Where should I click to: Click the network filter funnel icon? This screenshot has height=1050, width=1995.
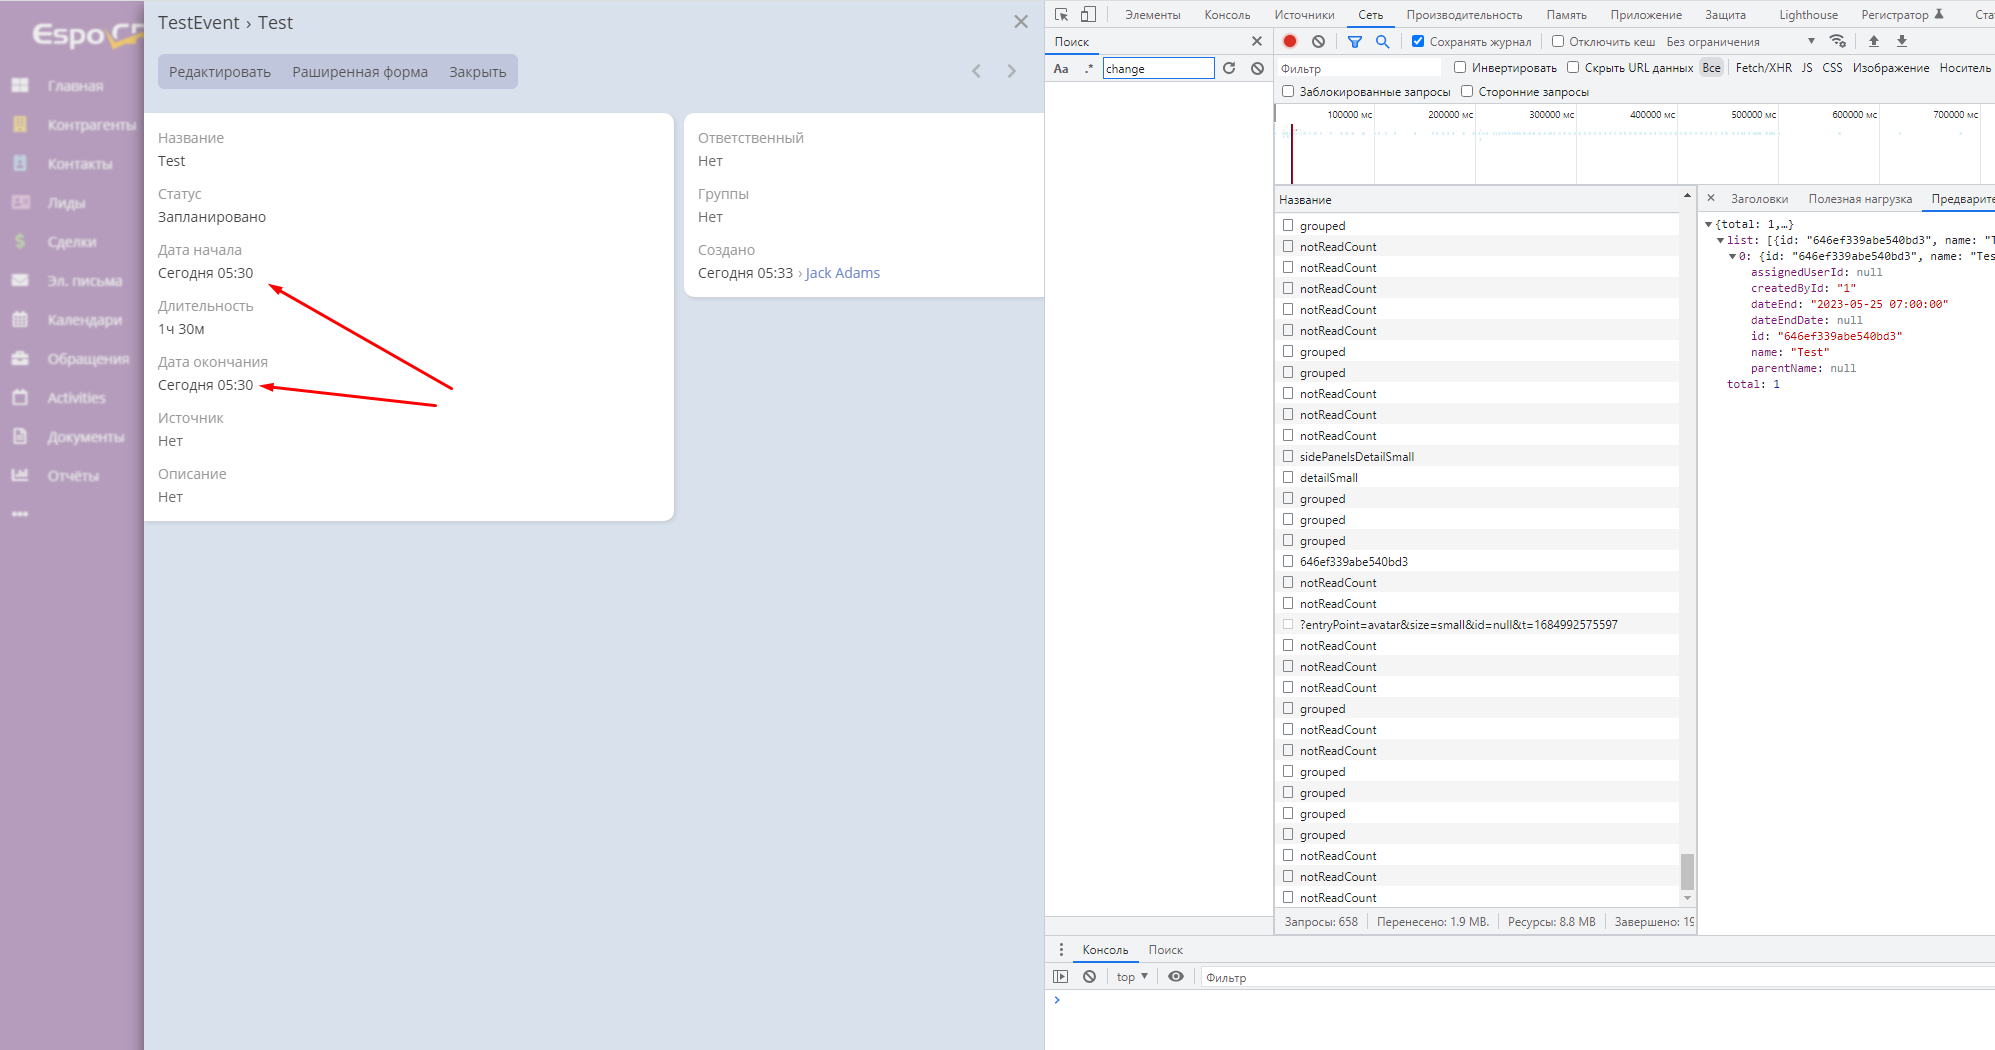point(1354,41)
